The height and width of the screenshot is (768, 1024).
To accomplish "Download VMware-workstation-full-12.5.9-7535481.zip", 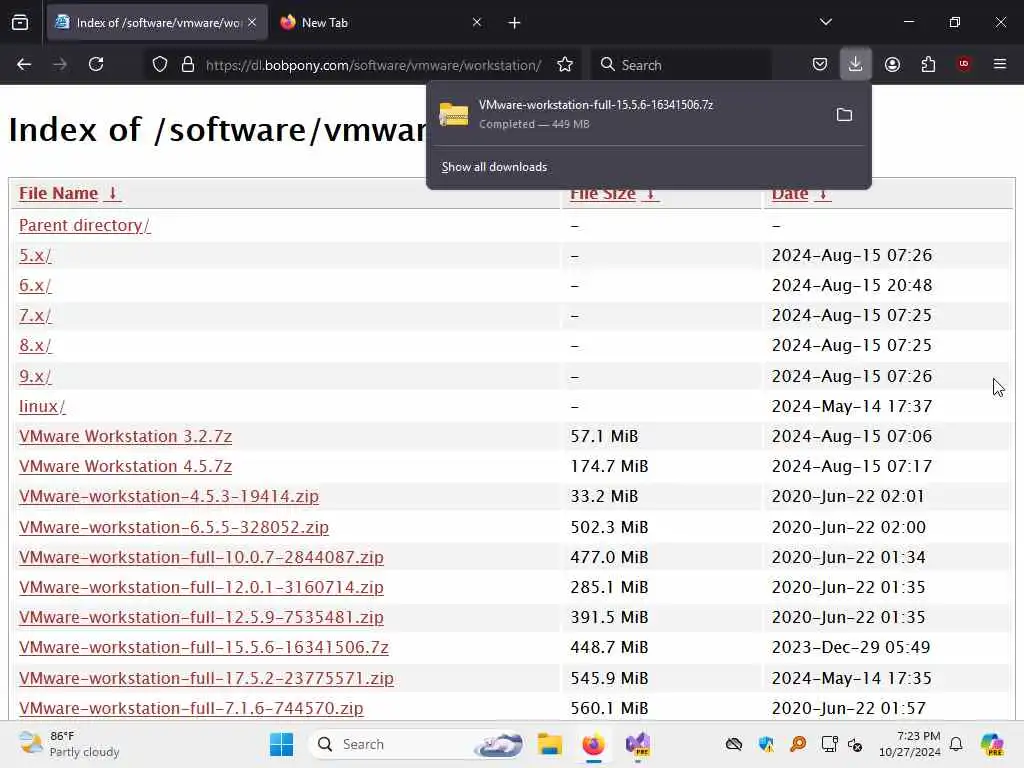I will pos(201,617).
